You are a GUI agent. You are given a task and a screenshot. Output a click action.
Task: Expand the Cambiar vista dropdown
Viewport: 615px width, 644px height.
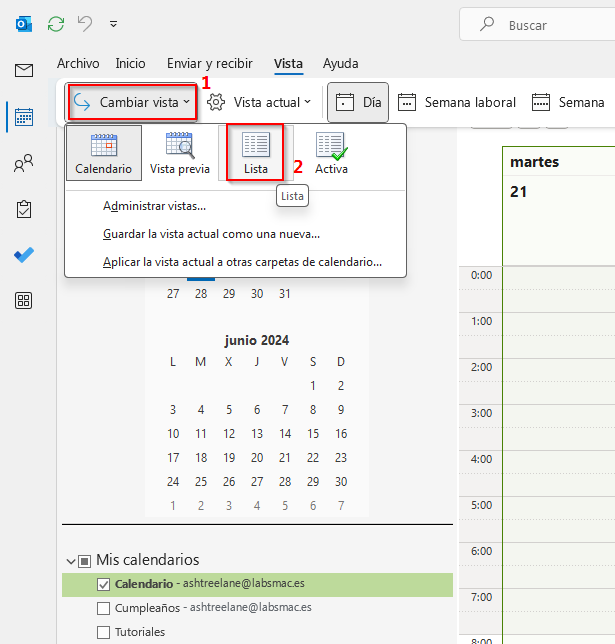(x=131, y=102)
